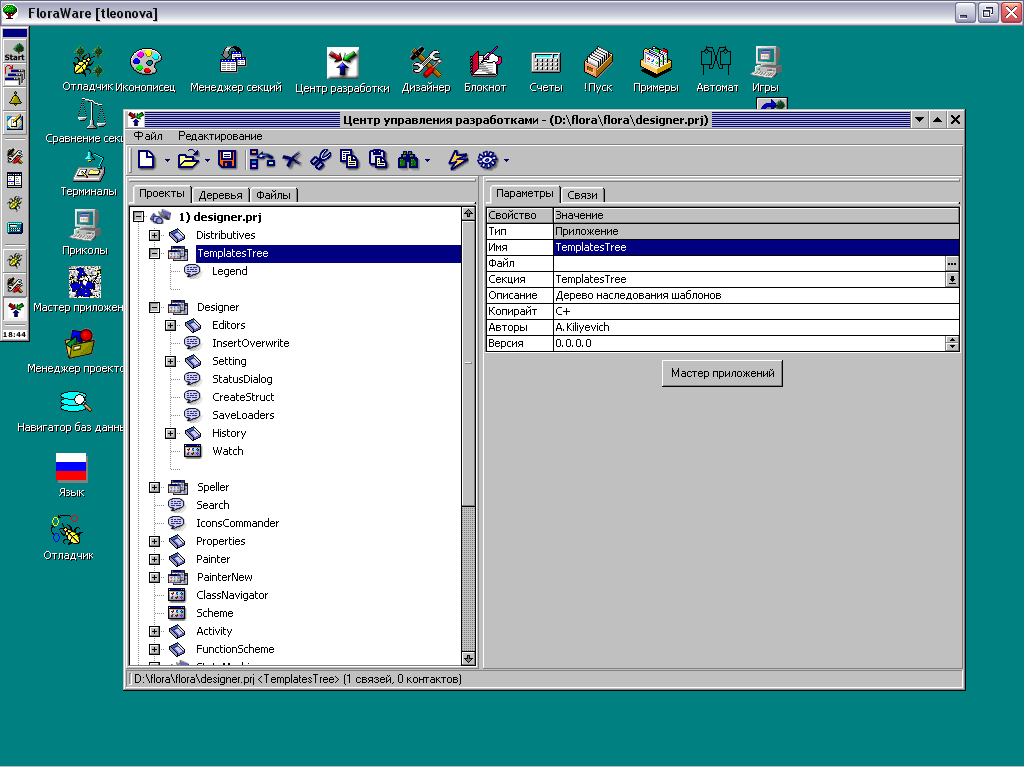Open the Дизайнер desktop icon
Image resolution: width=1024 pixels, height=768 pixels.
(x=426, y=64)
